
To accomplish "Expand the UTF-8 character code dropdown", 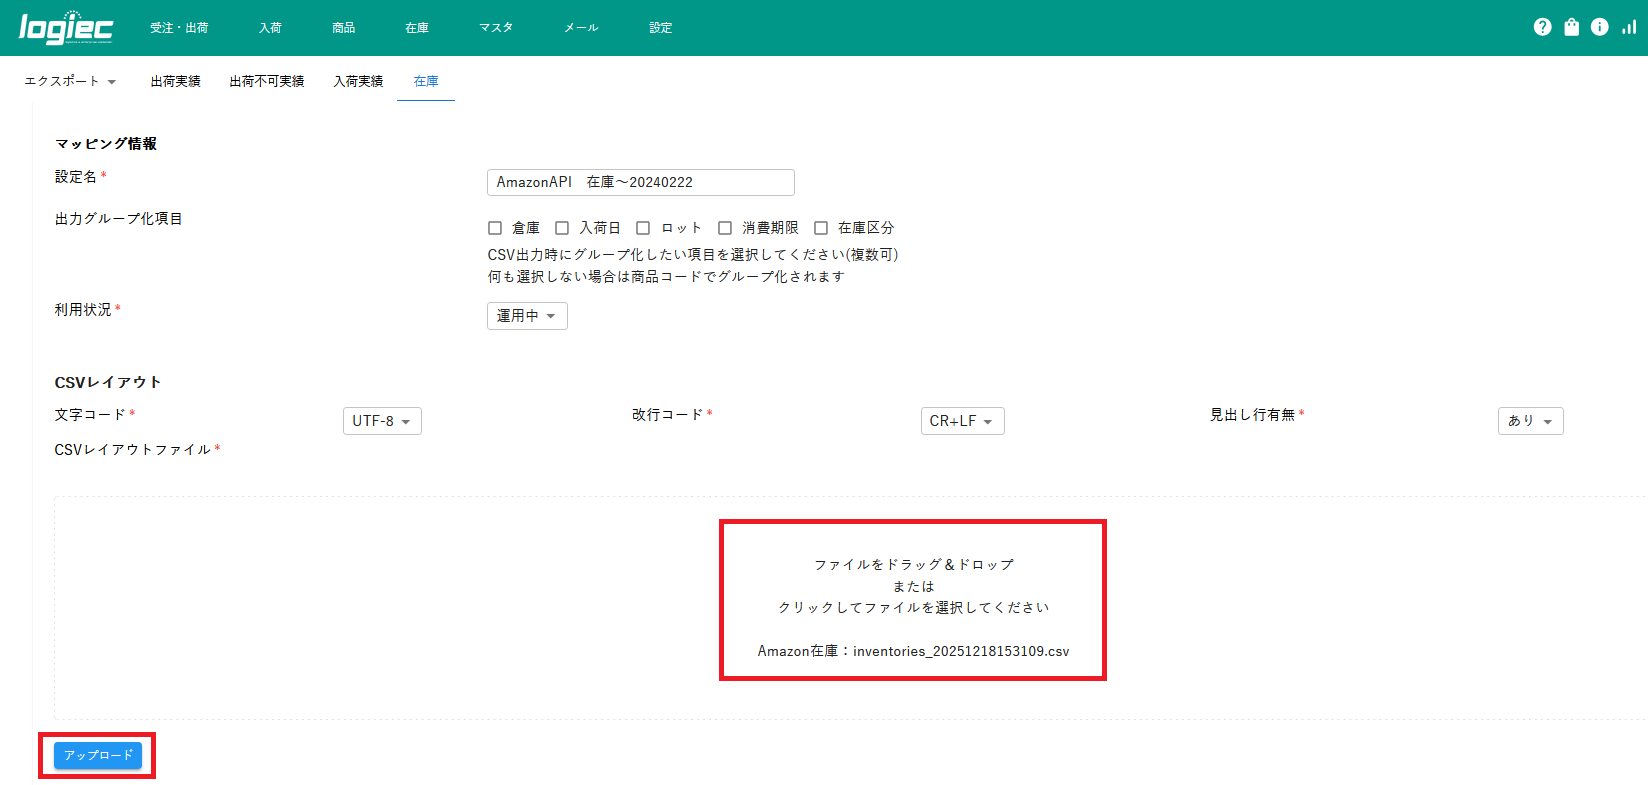I will point(382,421).
